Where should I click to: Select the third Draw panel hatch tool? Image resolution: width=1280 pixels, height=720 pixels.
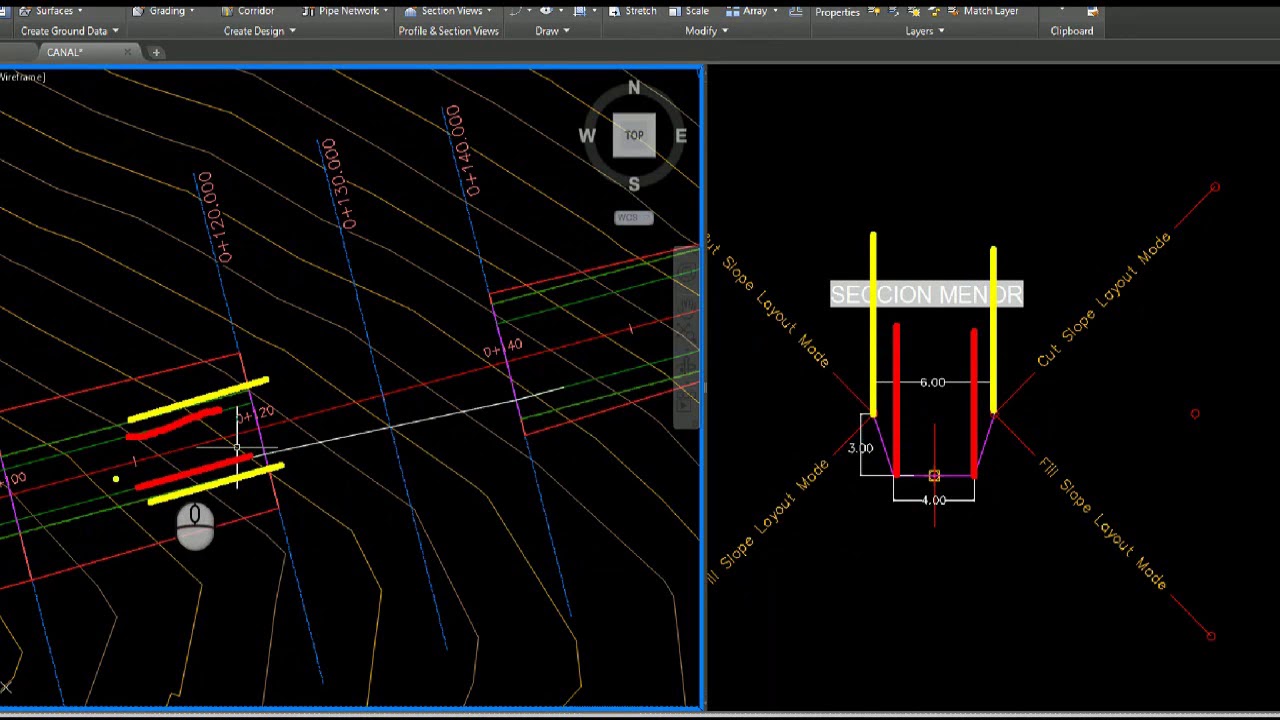(x=579, y=11)
